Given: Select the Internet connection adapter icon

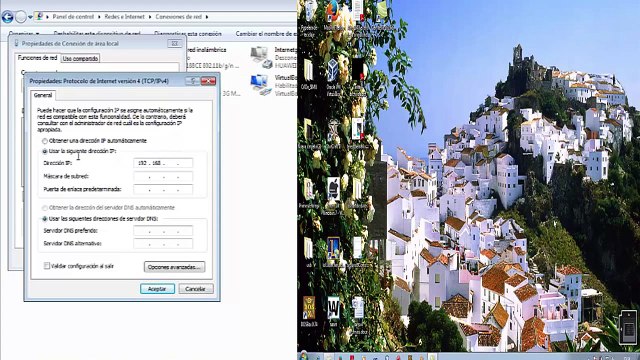Looking at the screenshot, I should (261, 57).
